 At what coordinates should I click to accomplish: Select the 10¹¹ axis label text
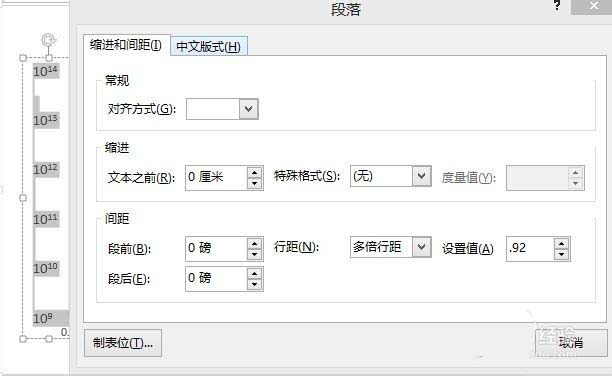45,219
